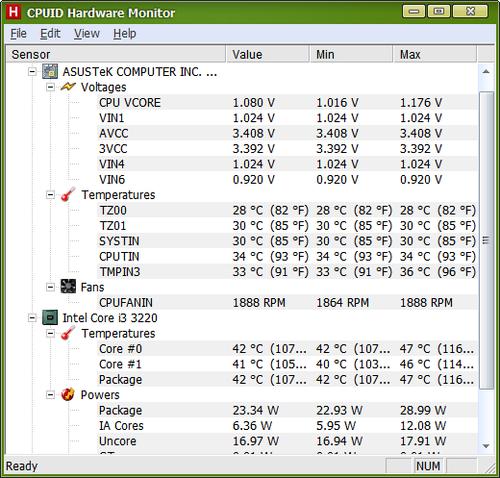Click the ASUSTeK motherboard icon
Image resolution: width=500 pixels, height=478 pixels.
(x=50, y=72)
